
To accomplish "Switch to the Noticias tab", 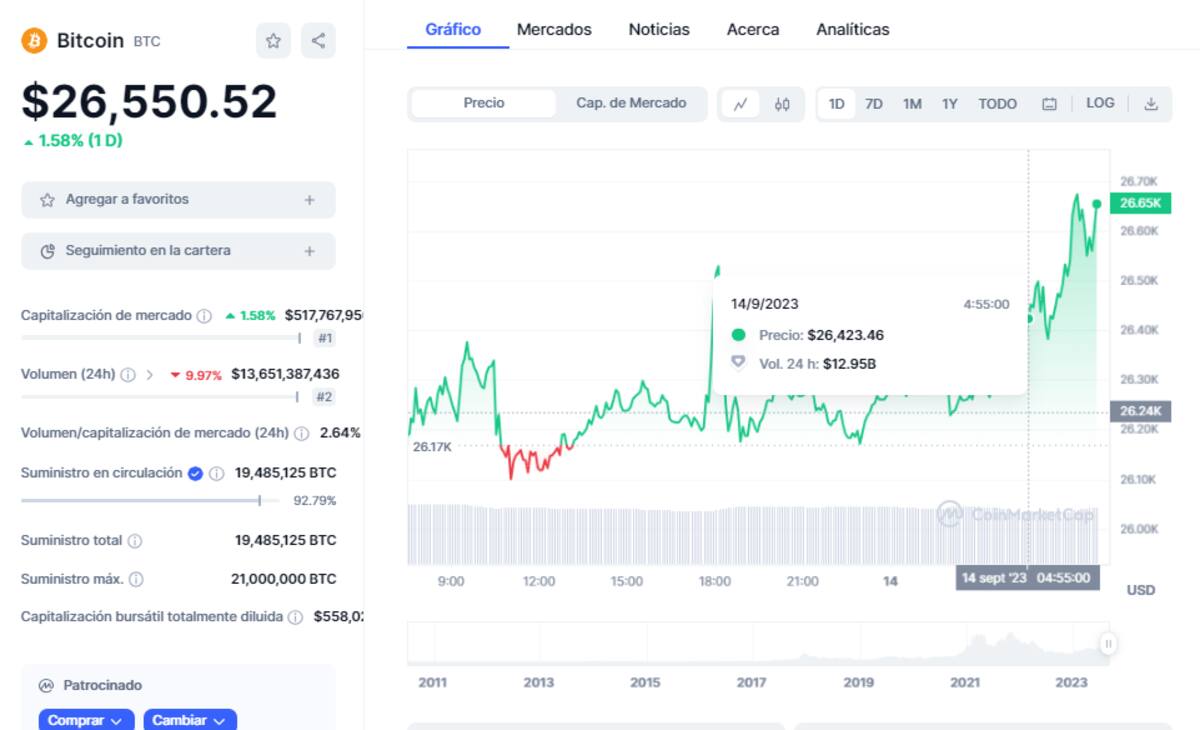I will 659,30.
